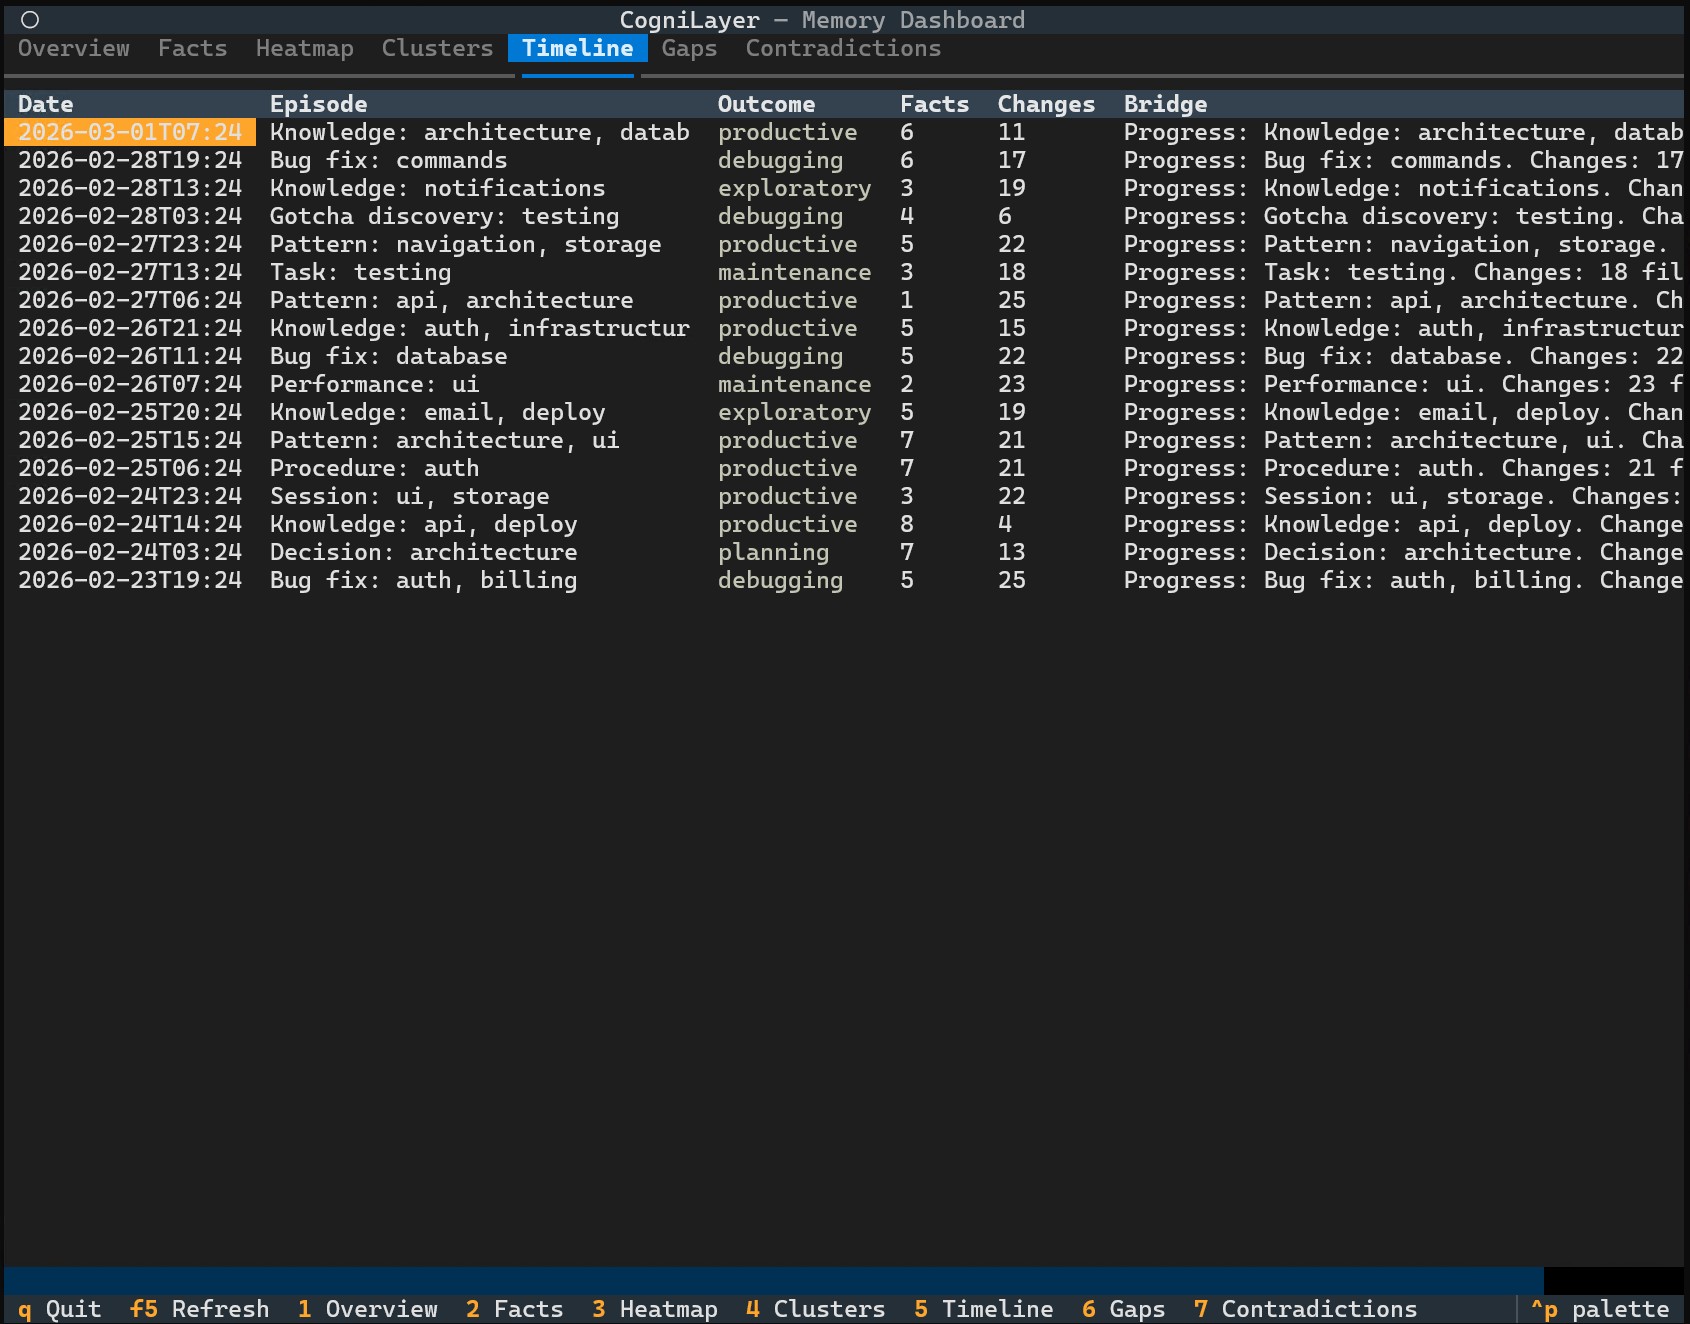Click episode 'Procedure: auth'
The width and height of the screenshot is (1690, 1324).
[374, 468]
